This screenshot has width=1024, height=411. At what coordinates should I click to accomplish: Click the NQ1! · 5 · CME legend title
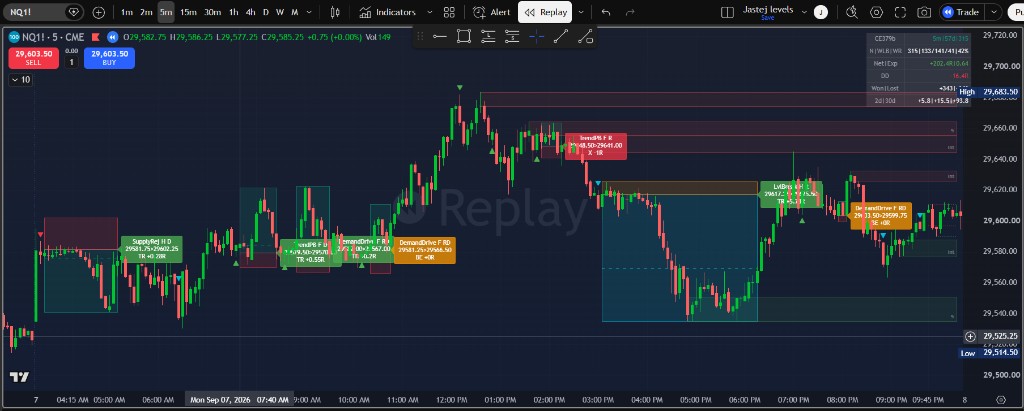pos(54,37)
